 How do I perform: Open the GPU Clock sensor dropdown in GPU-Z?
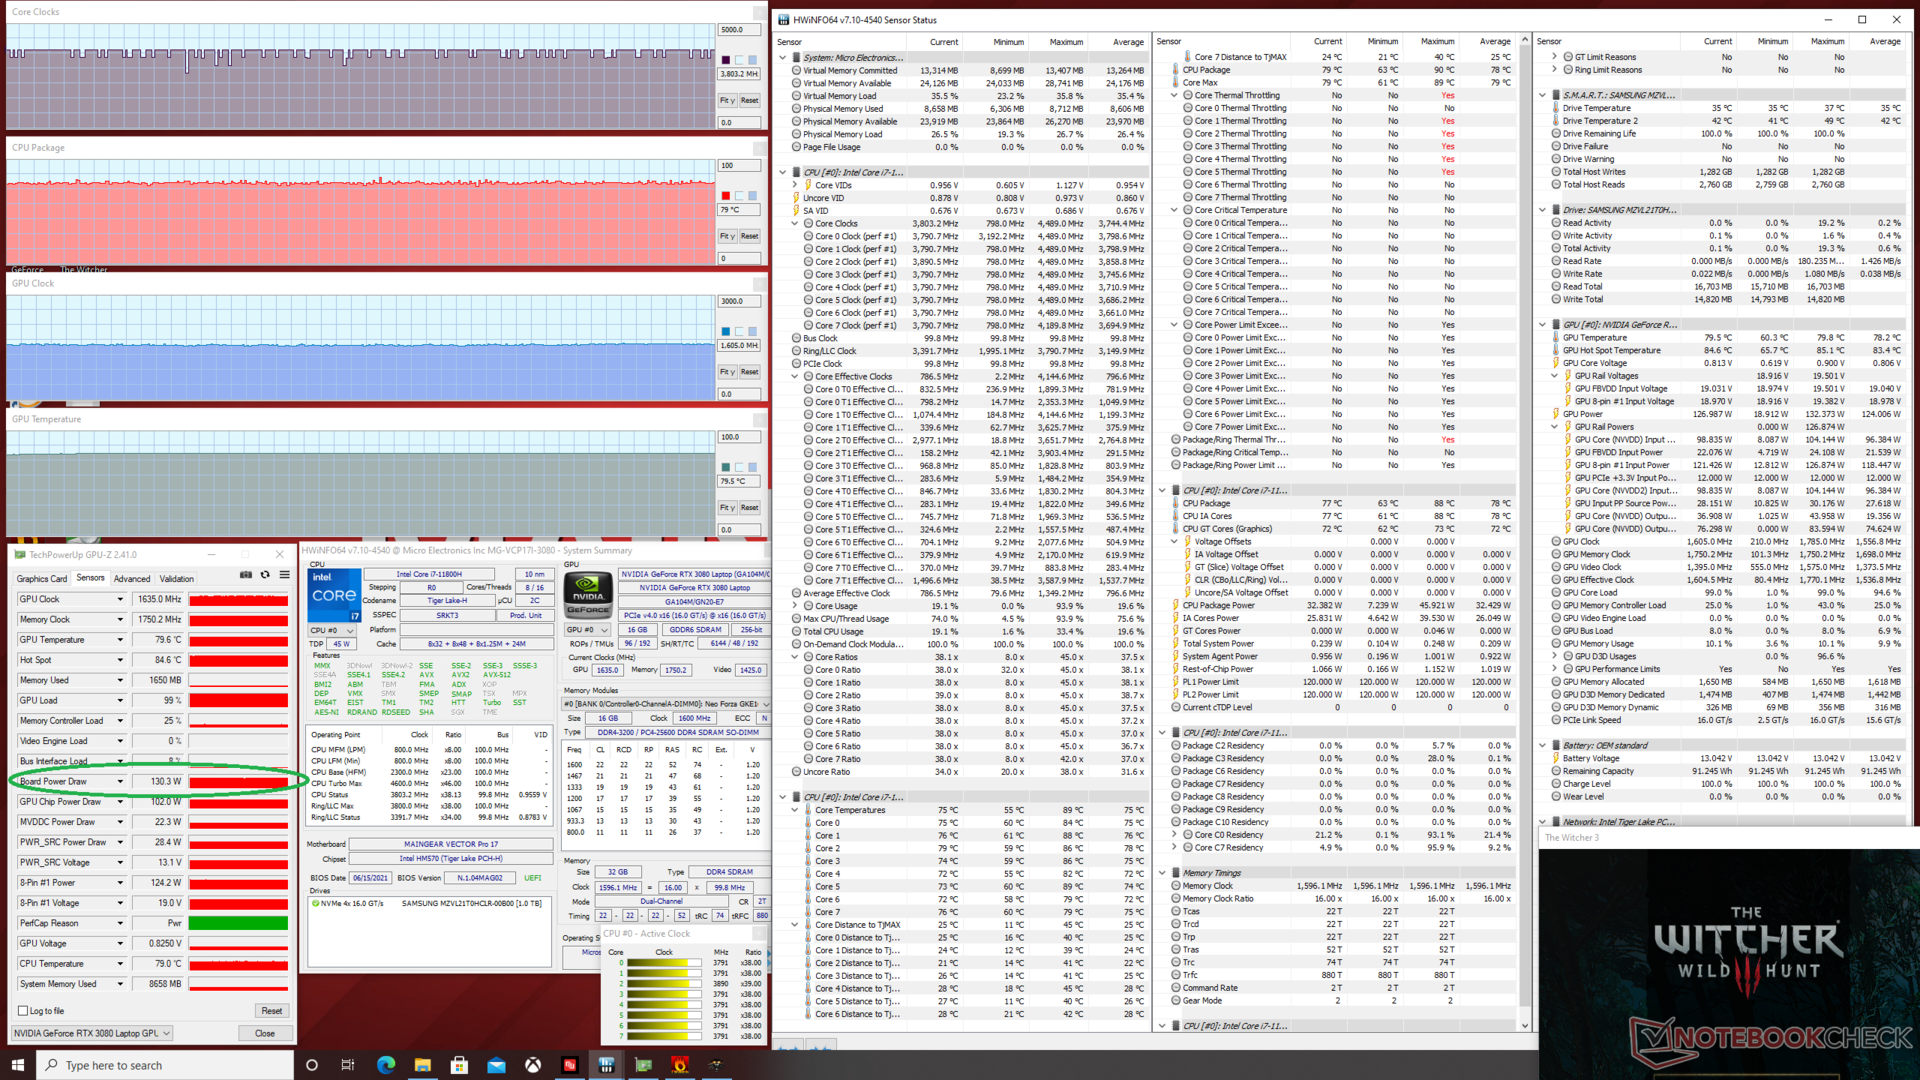coord(120,599)
